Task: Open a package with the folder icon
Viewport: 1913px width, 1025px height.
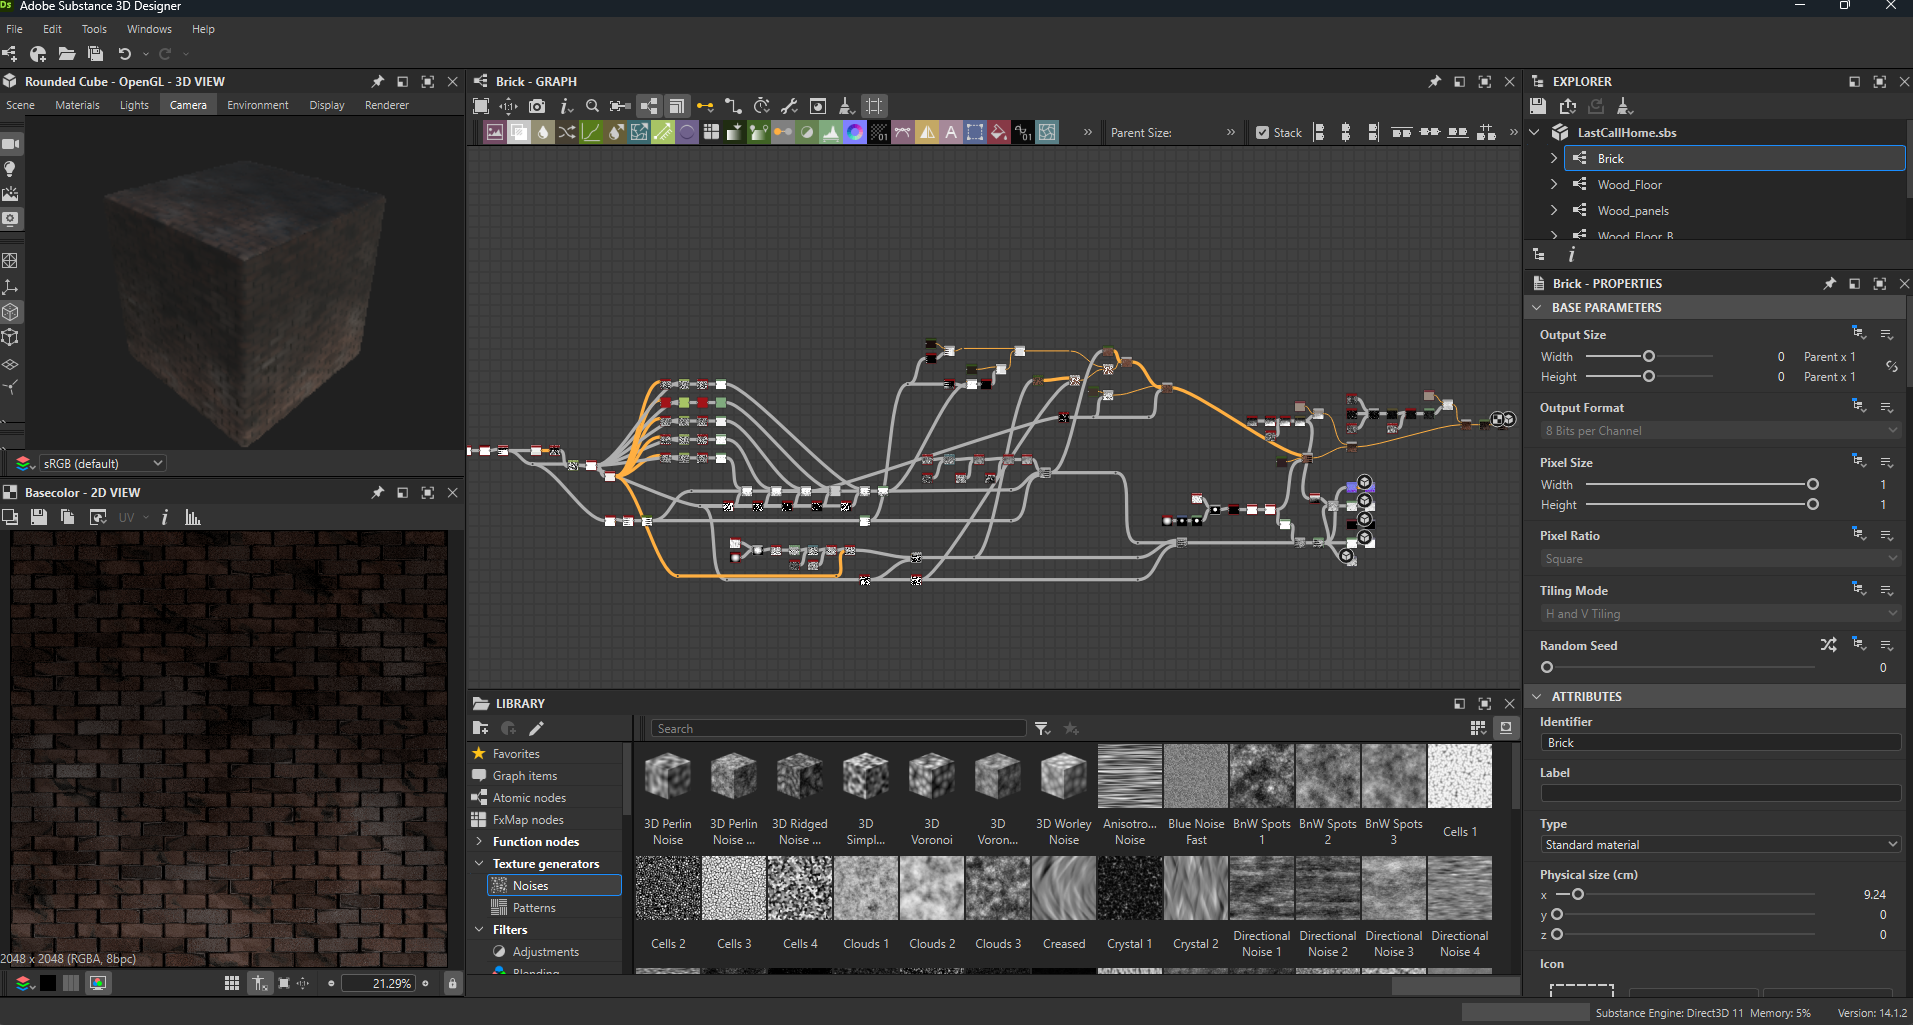Action: point(67,54)
